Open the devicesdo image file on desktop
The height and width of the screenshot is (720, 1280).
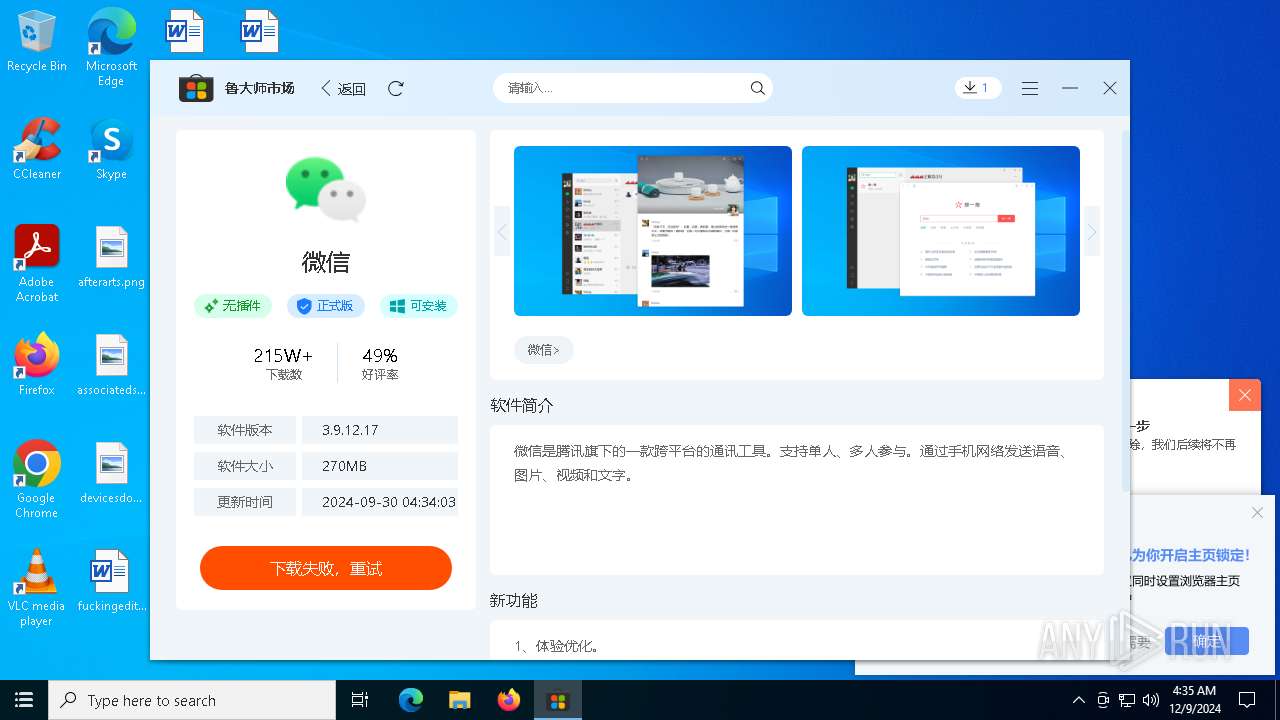(111, 473)
